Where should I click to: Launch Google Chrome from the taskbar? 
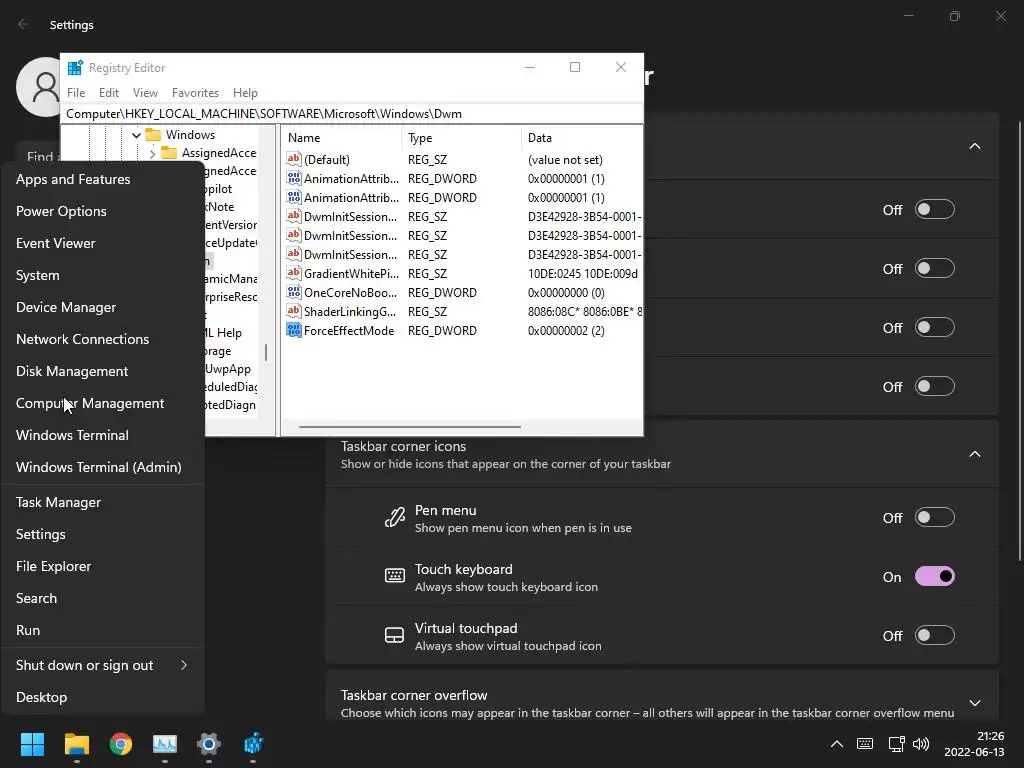(x=121, y=744)
